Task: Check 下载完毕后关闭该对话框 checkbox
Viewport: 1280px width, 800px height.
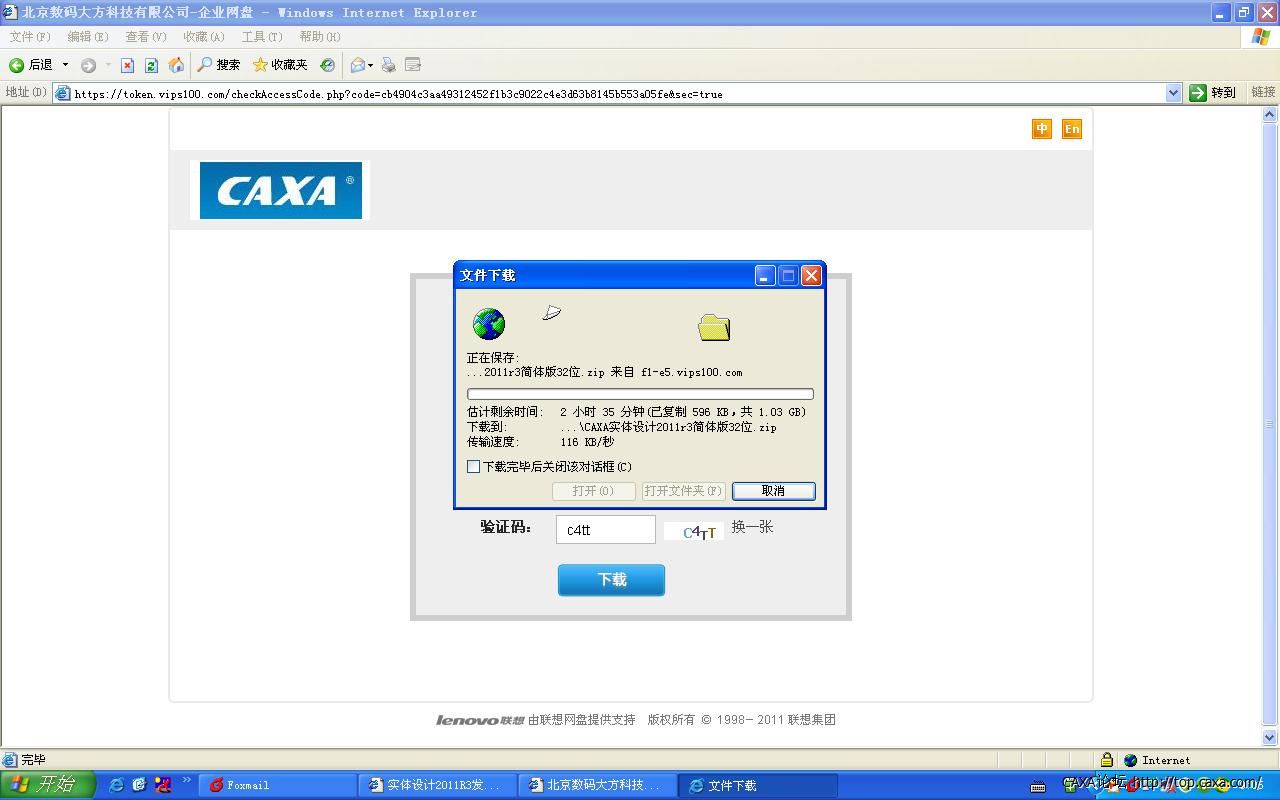Action: coord(474,467)
